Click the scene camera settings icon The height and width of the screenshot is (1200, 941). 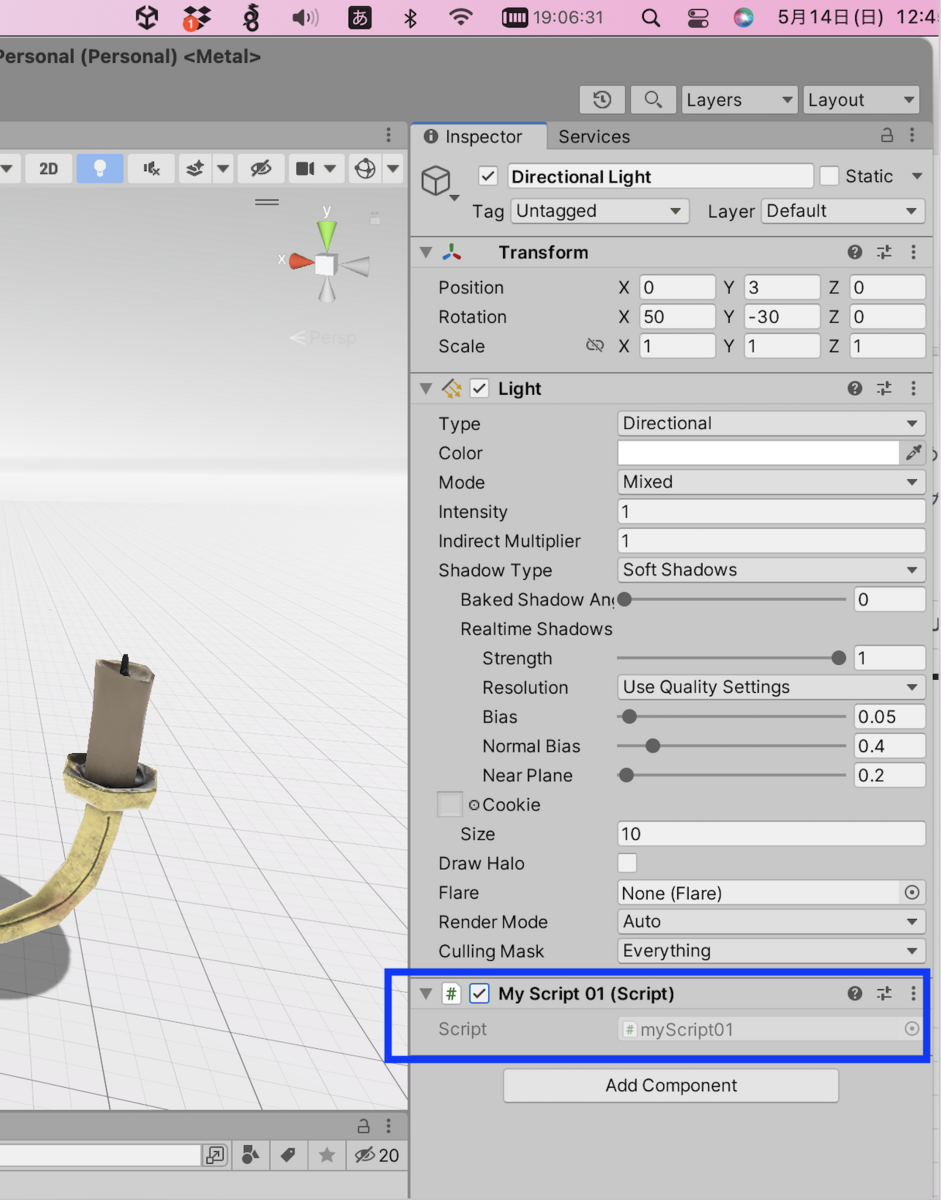pos(306,168)
